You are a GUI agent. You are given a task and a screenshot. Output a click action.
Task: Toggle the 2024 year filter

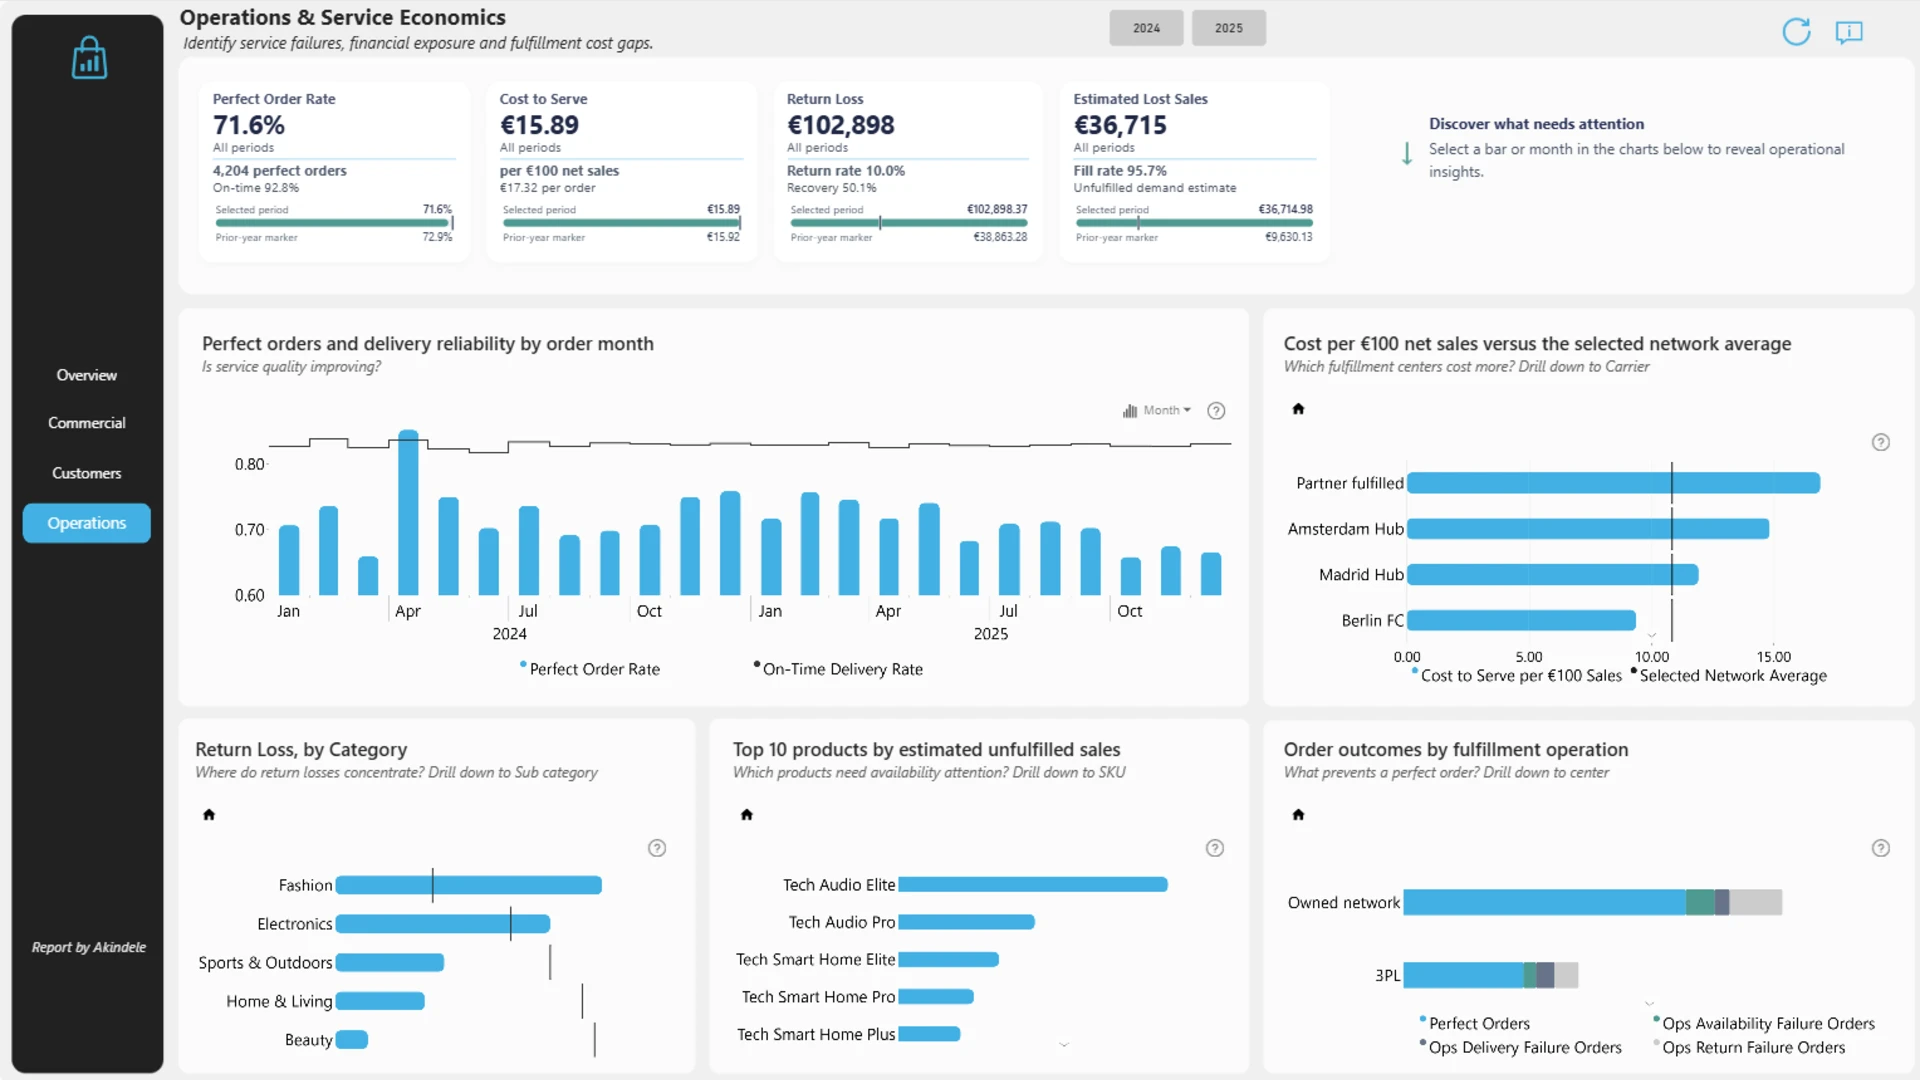click(x=1146, y=28)
